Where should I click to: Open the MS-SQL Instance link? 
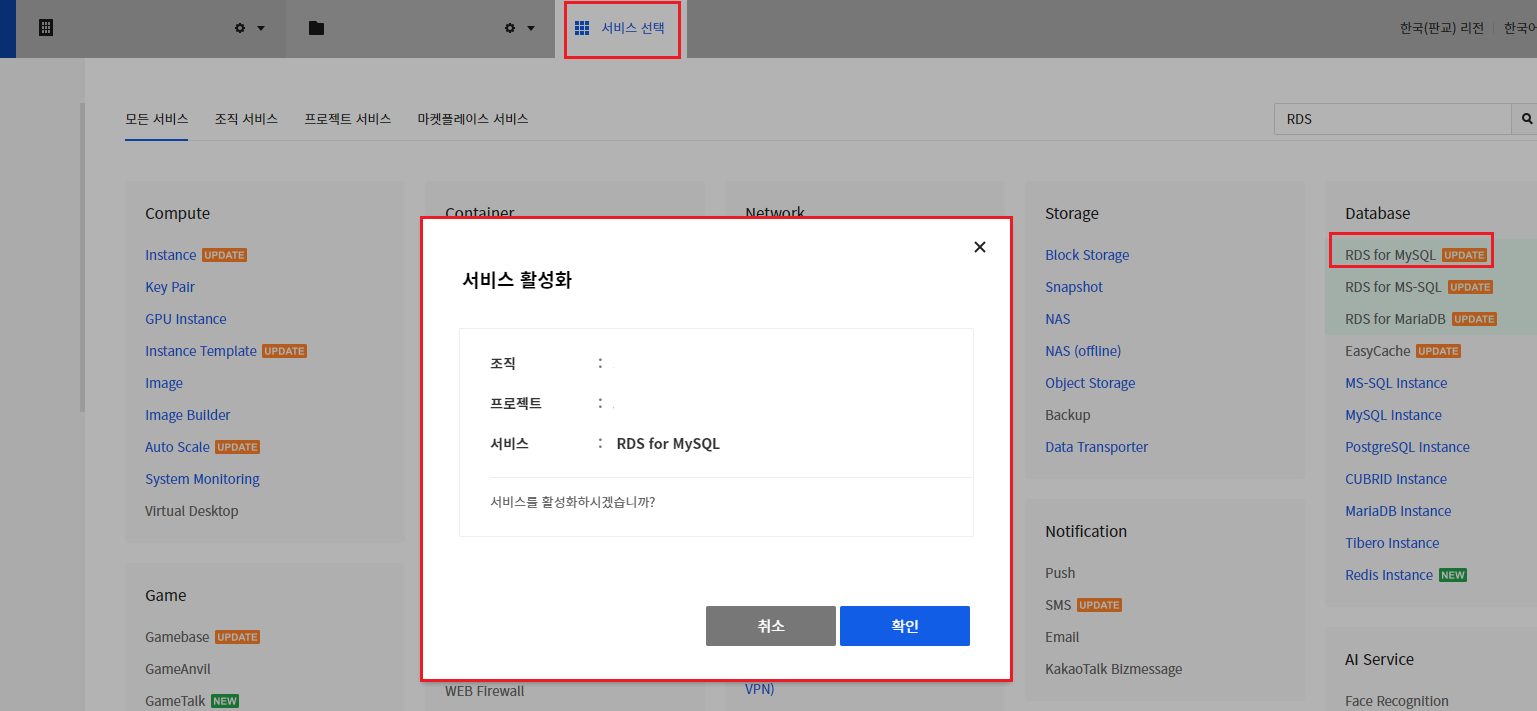click(1396, 383)
